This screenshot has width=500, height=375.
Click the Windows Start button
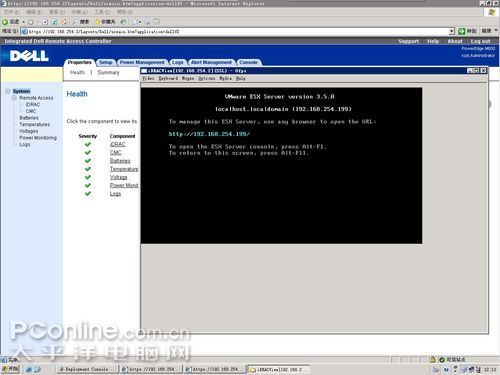coord(10,369)
